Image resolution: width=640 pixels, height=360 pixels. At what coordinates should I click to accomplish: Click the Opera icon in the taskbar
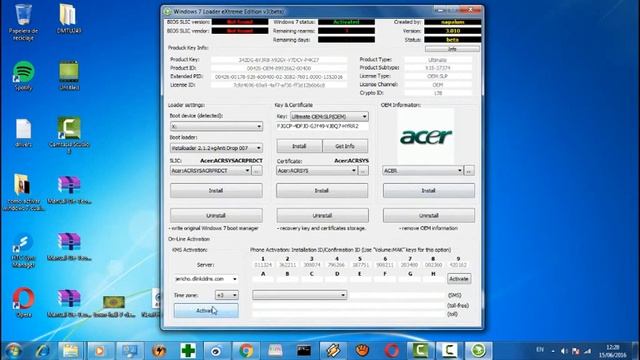391,351
